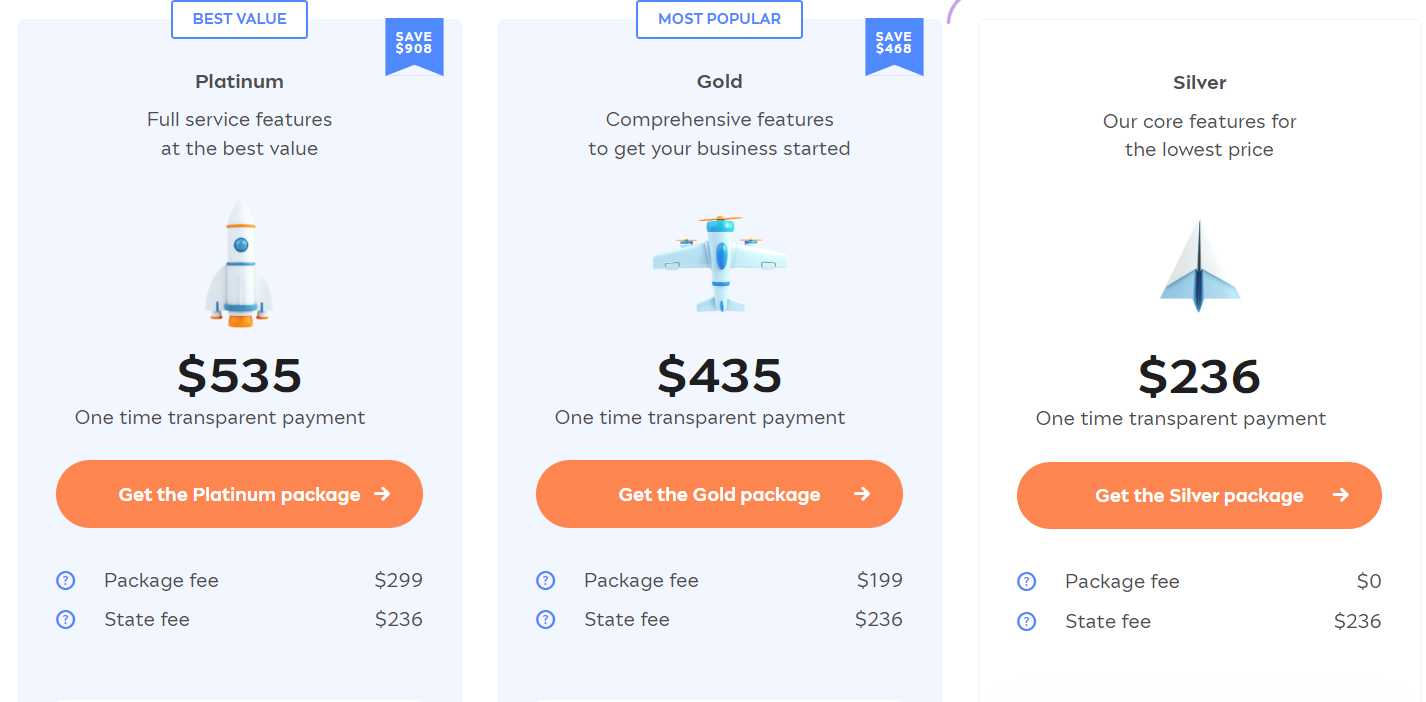Click the Platinum rocket illustration
Screen dimensions: 1426x702
239,264
